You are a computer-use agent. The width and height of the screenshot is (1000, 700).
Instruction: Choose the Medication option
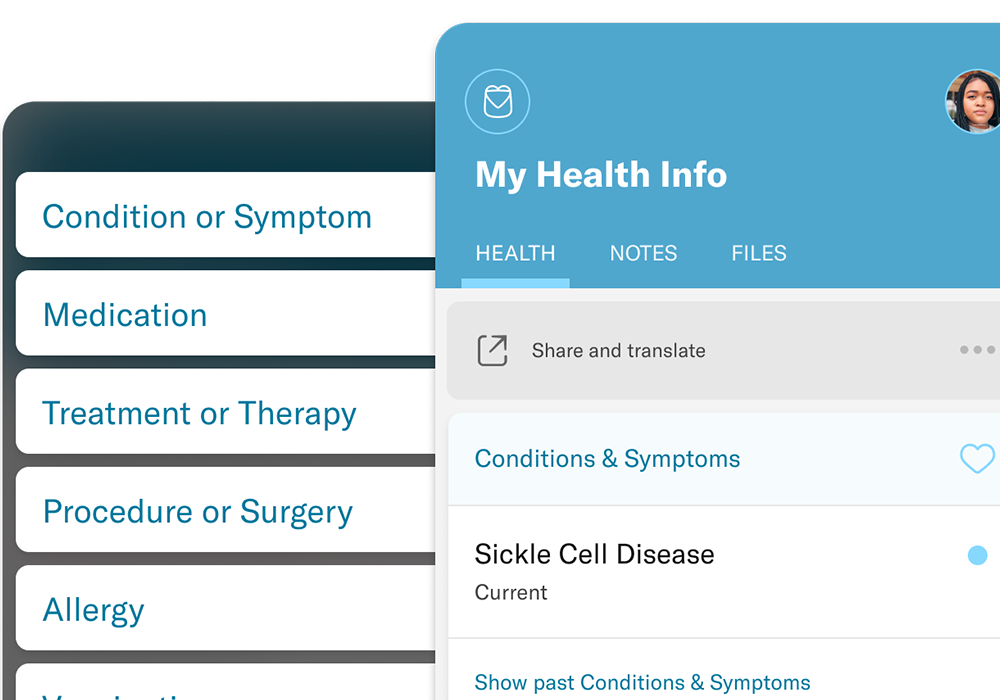pyautogui.click(x=125, y=315)
